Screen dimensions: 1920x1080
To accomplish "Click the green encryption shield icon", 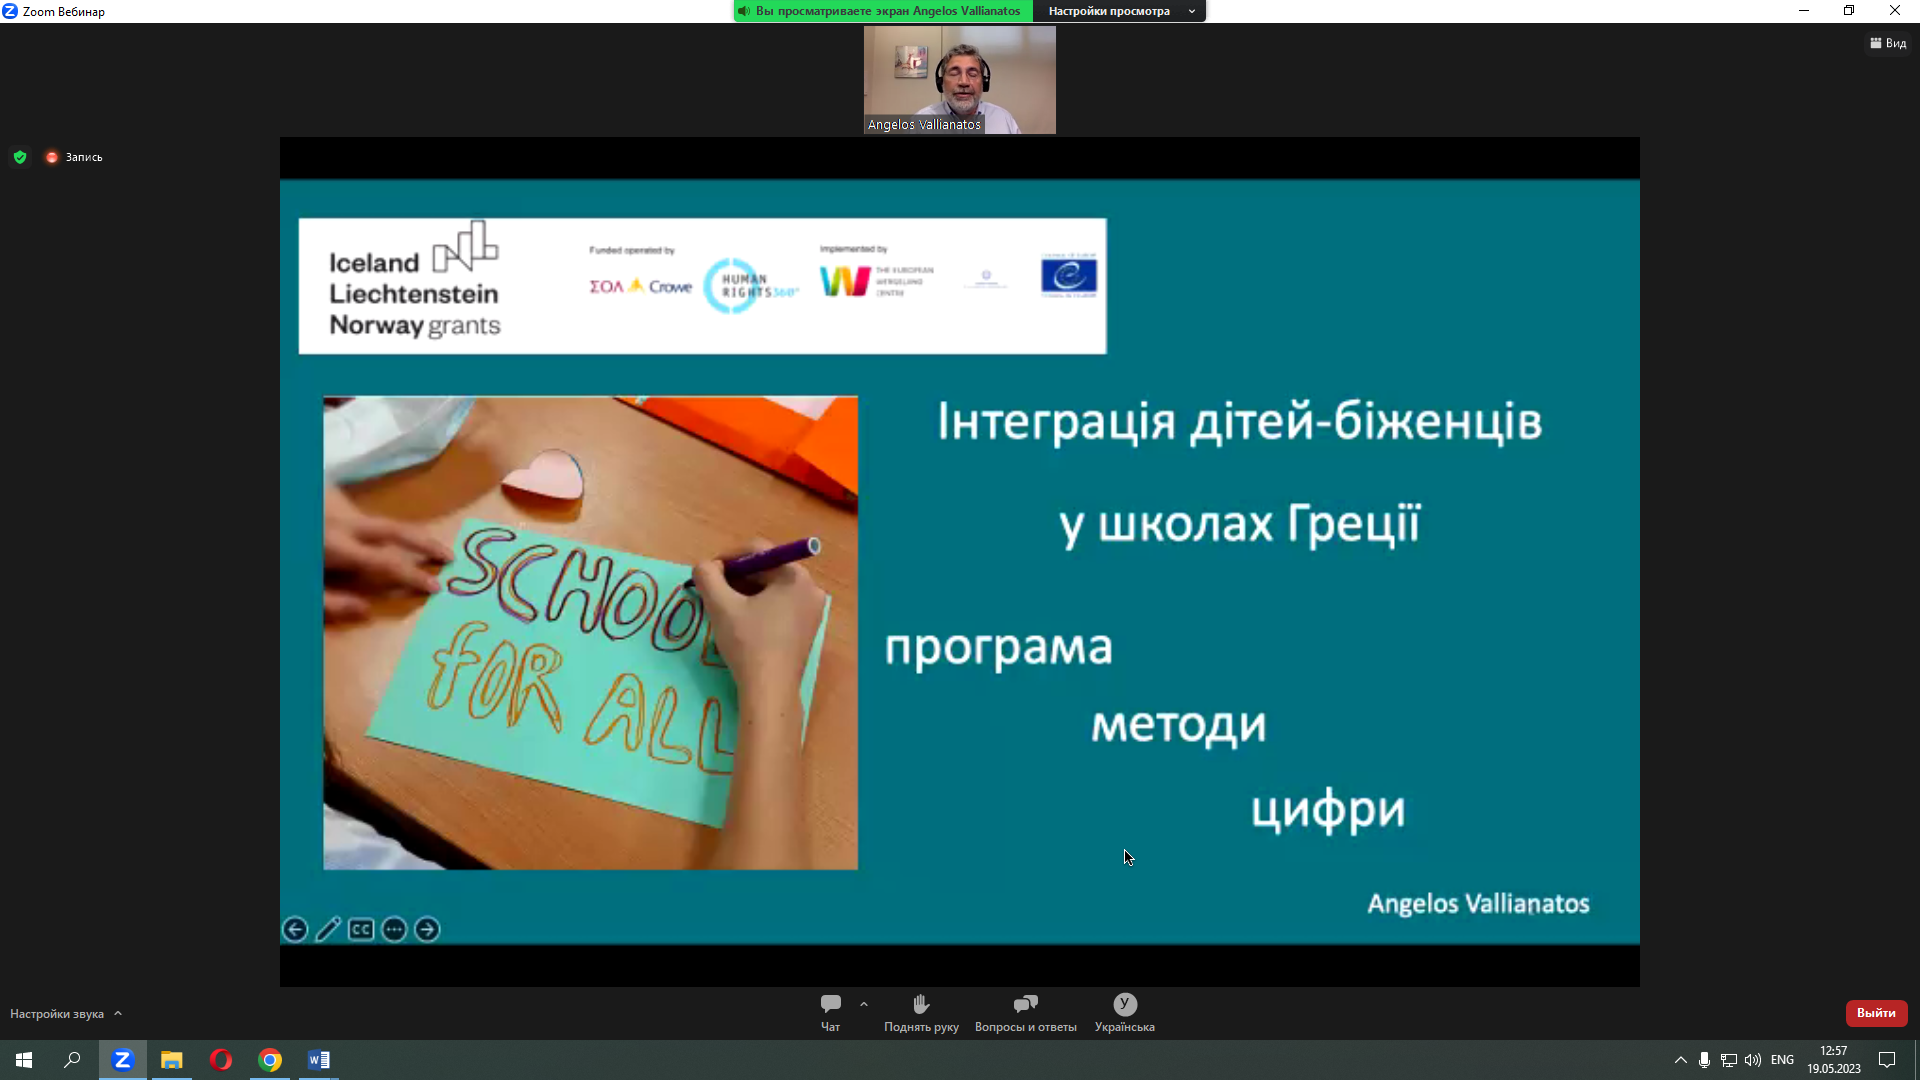I will 20,157.
